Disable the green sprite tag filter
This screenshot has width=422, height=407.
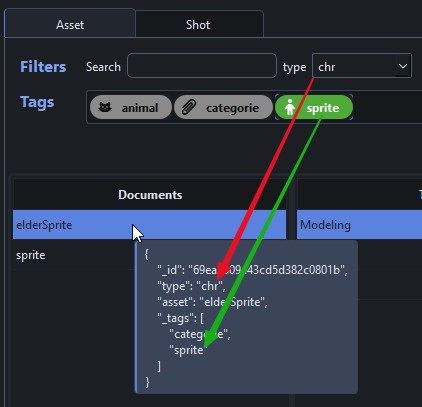tap(314, 107)
